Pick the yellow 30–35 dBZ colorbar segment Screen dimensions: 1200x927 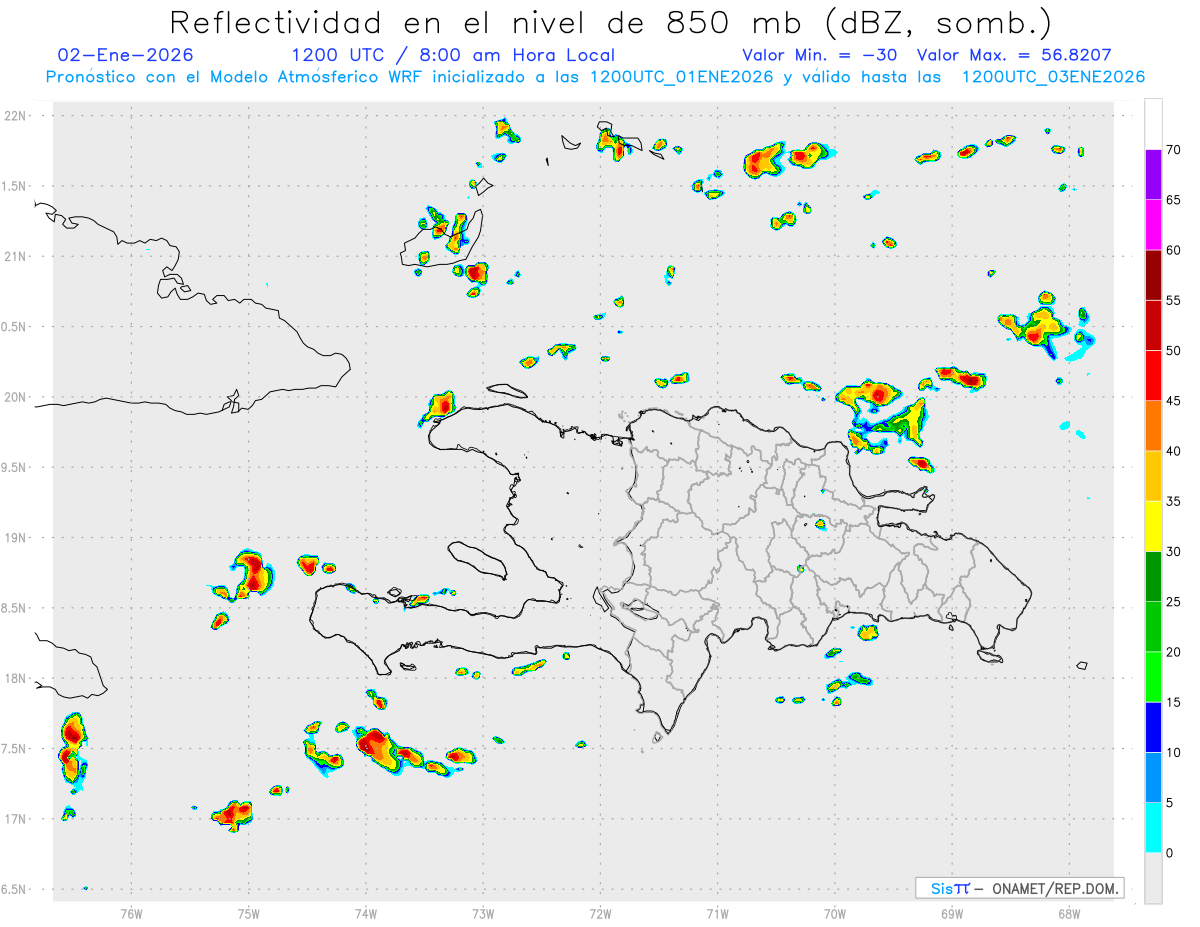click(x=1153, y=526)
